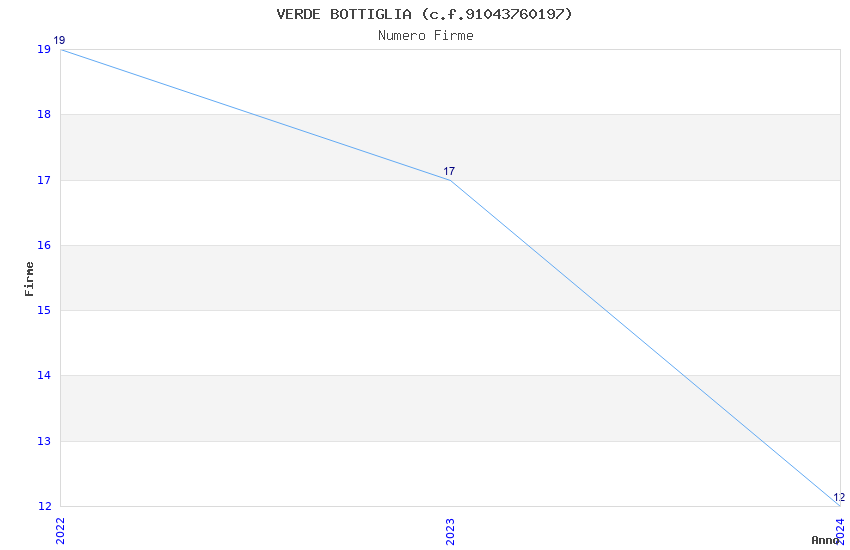Click the y-axis tick value 12
The image size is (850, 550).
[x=44, y=507]
